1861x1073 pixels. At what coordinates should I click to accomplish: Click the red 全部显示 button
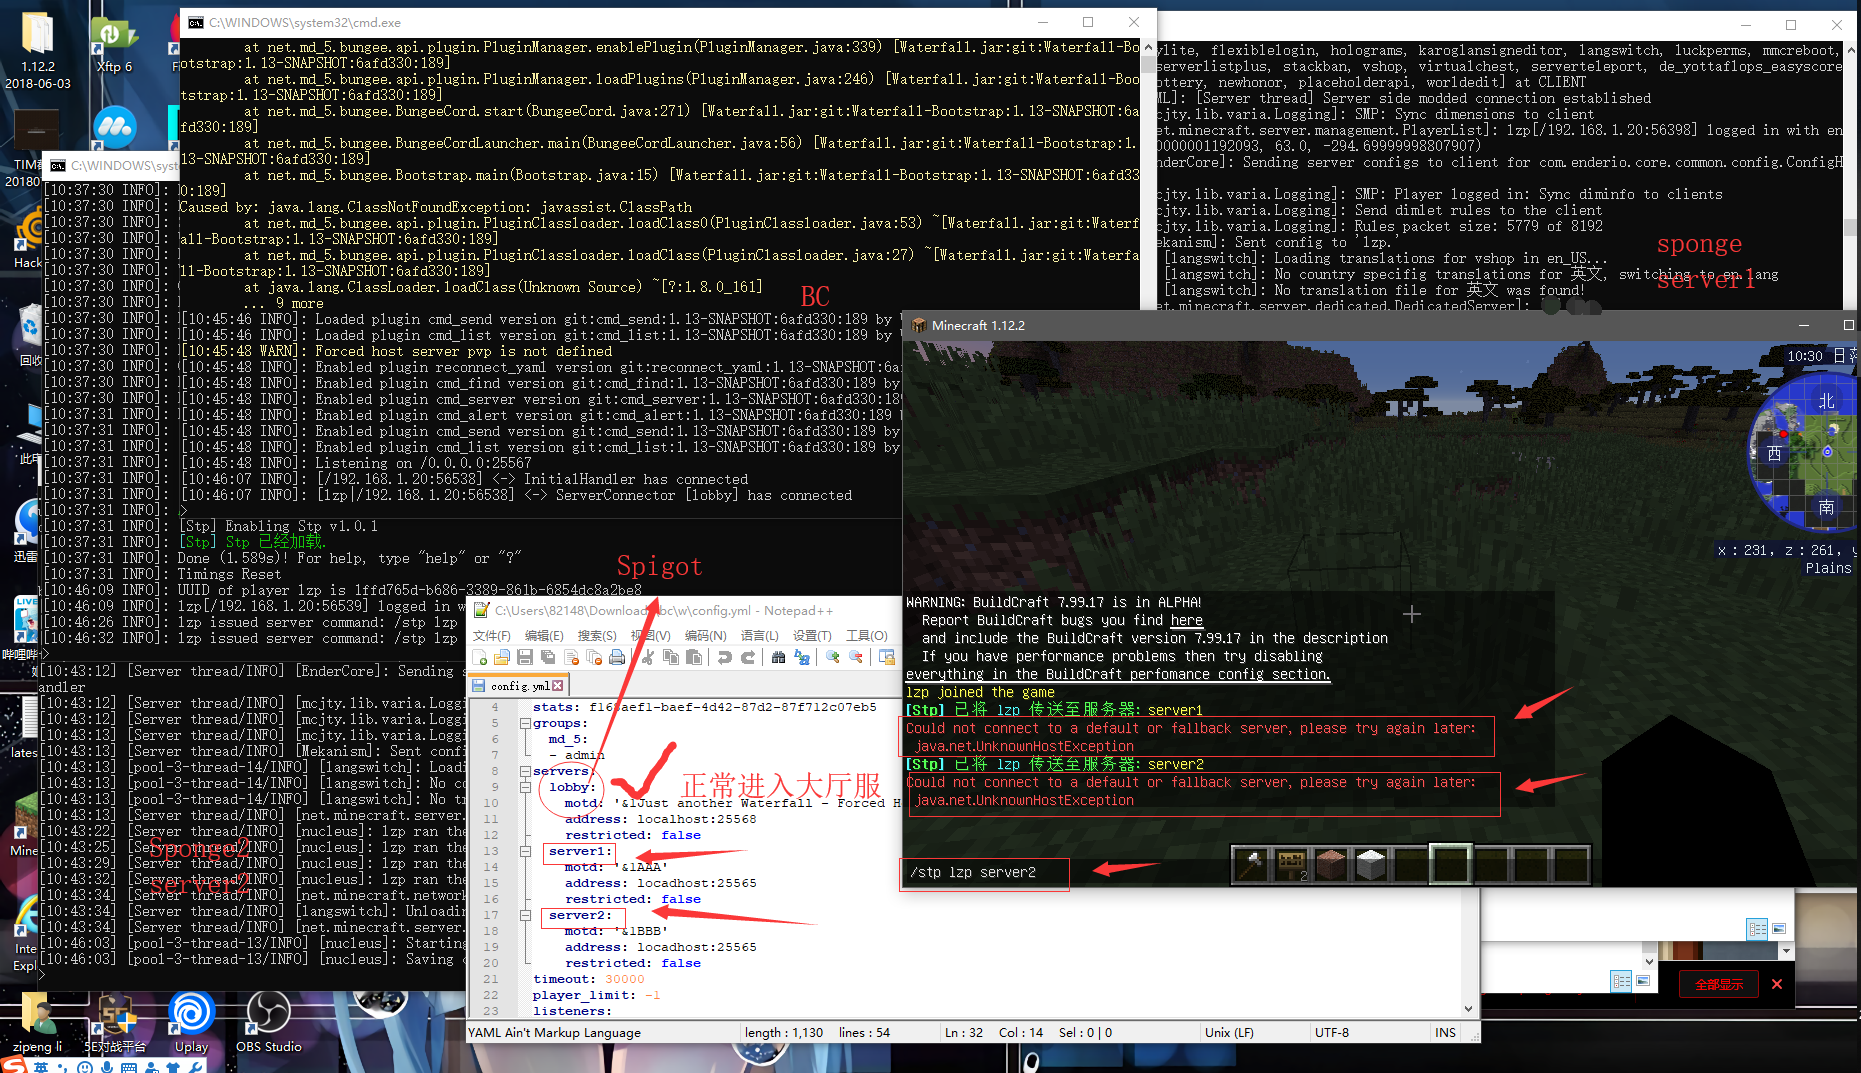coord(1719,984)
